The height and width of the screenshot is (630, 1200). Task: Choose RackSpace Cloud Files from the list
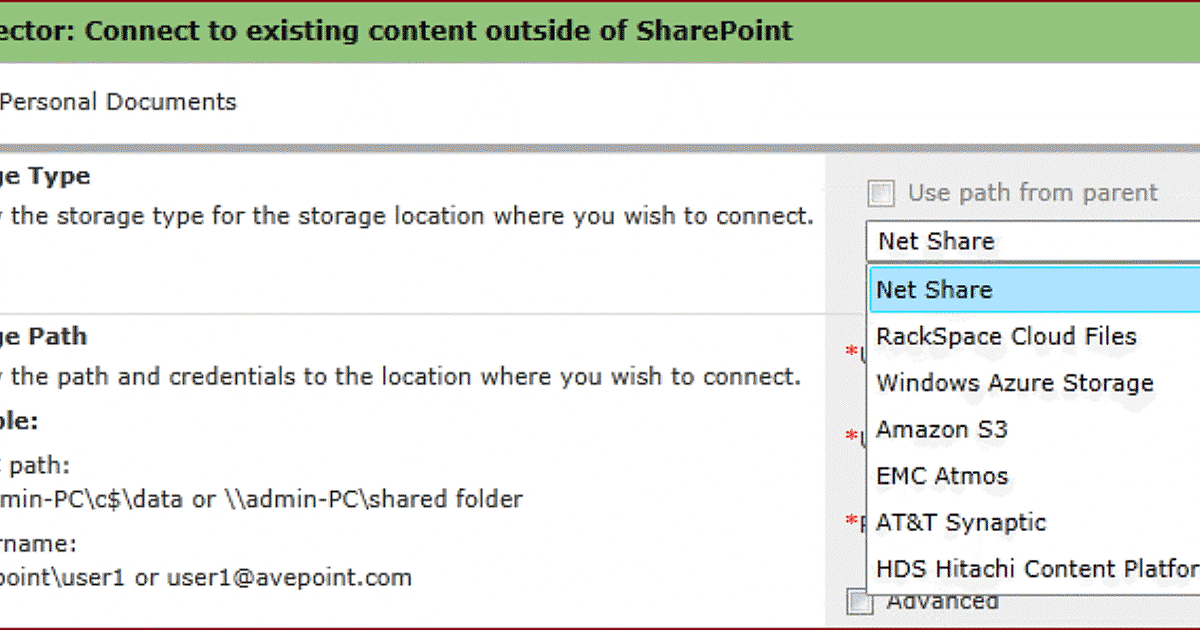point(1006,336)
